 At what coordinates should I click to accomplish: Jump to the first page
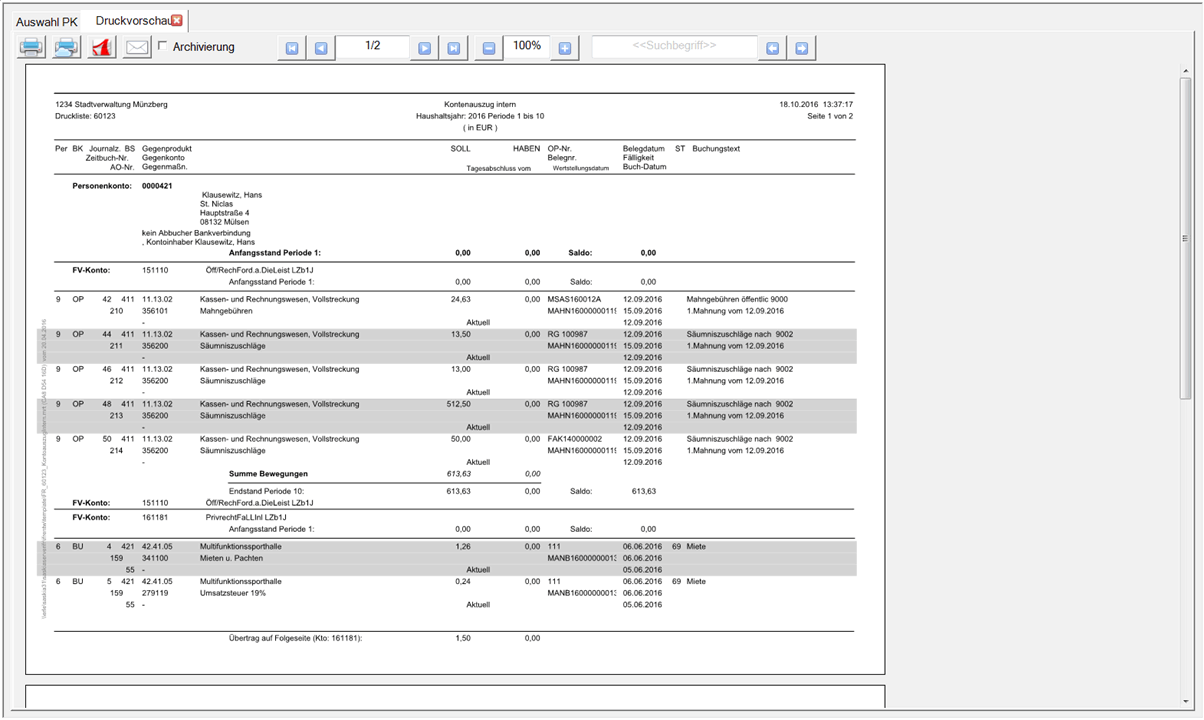291,48
